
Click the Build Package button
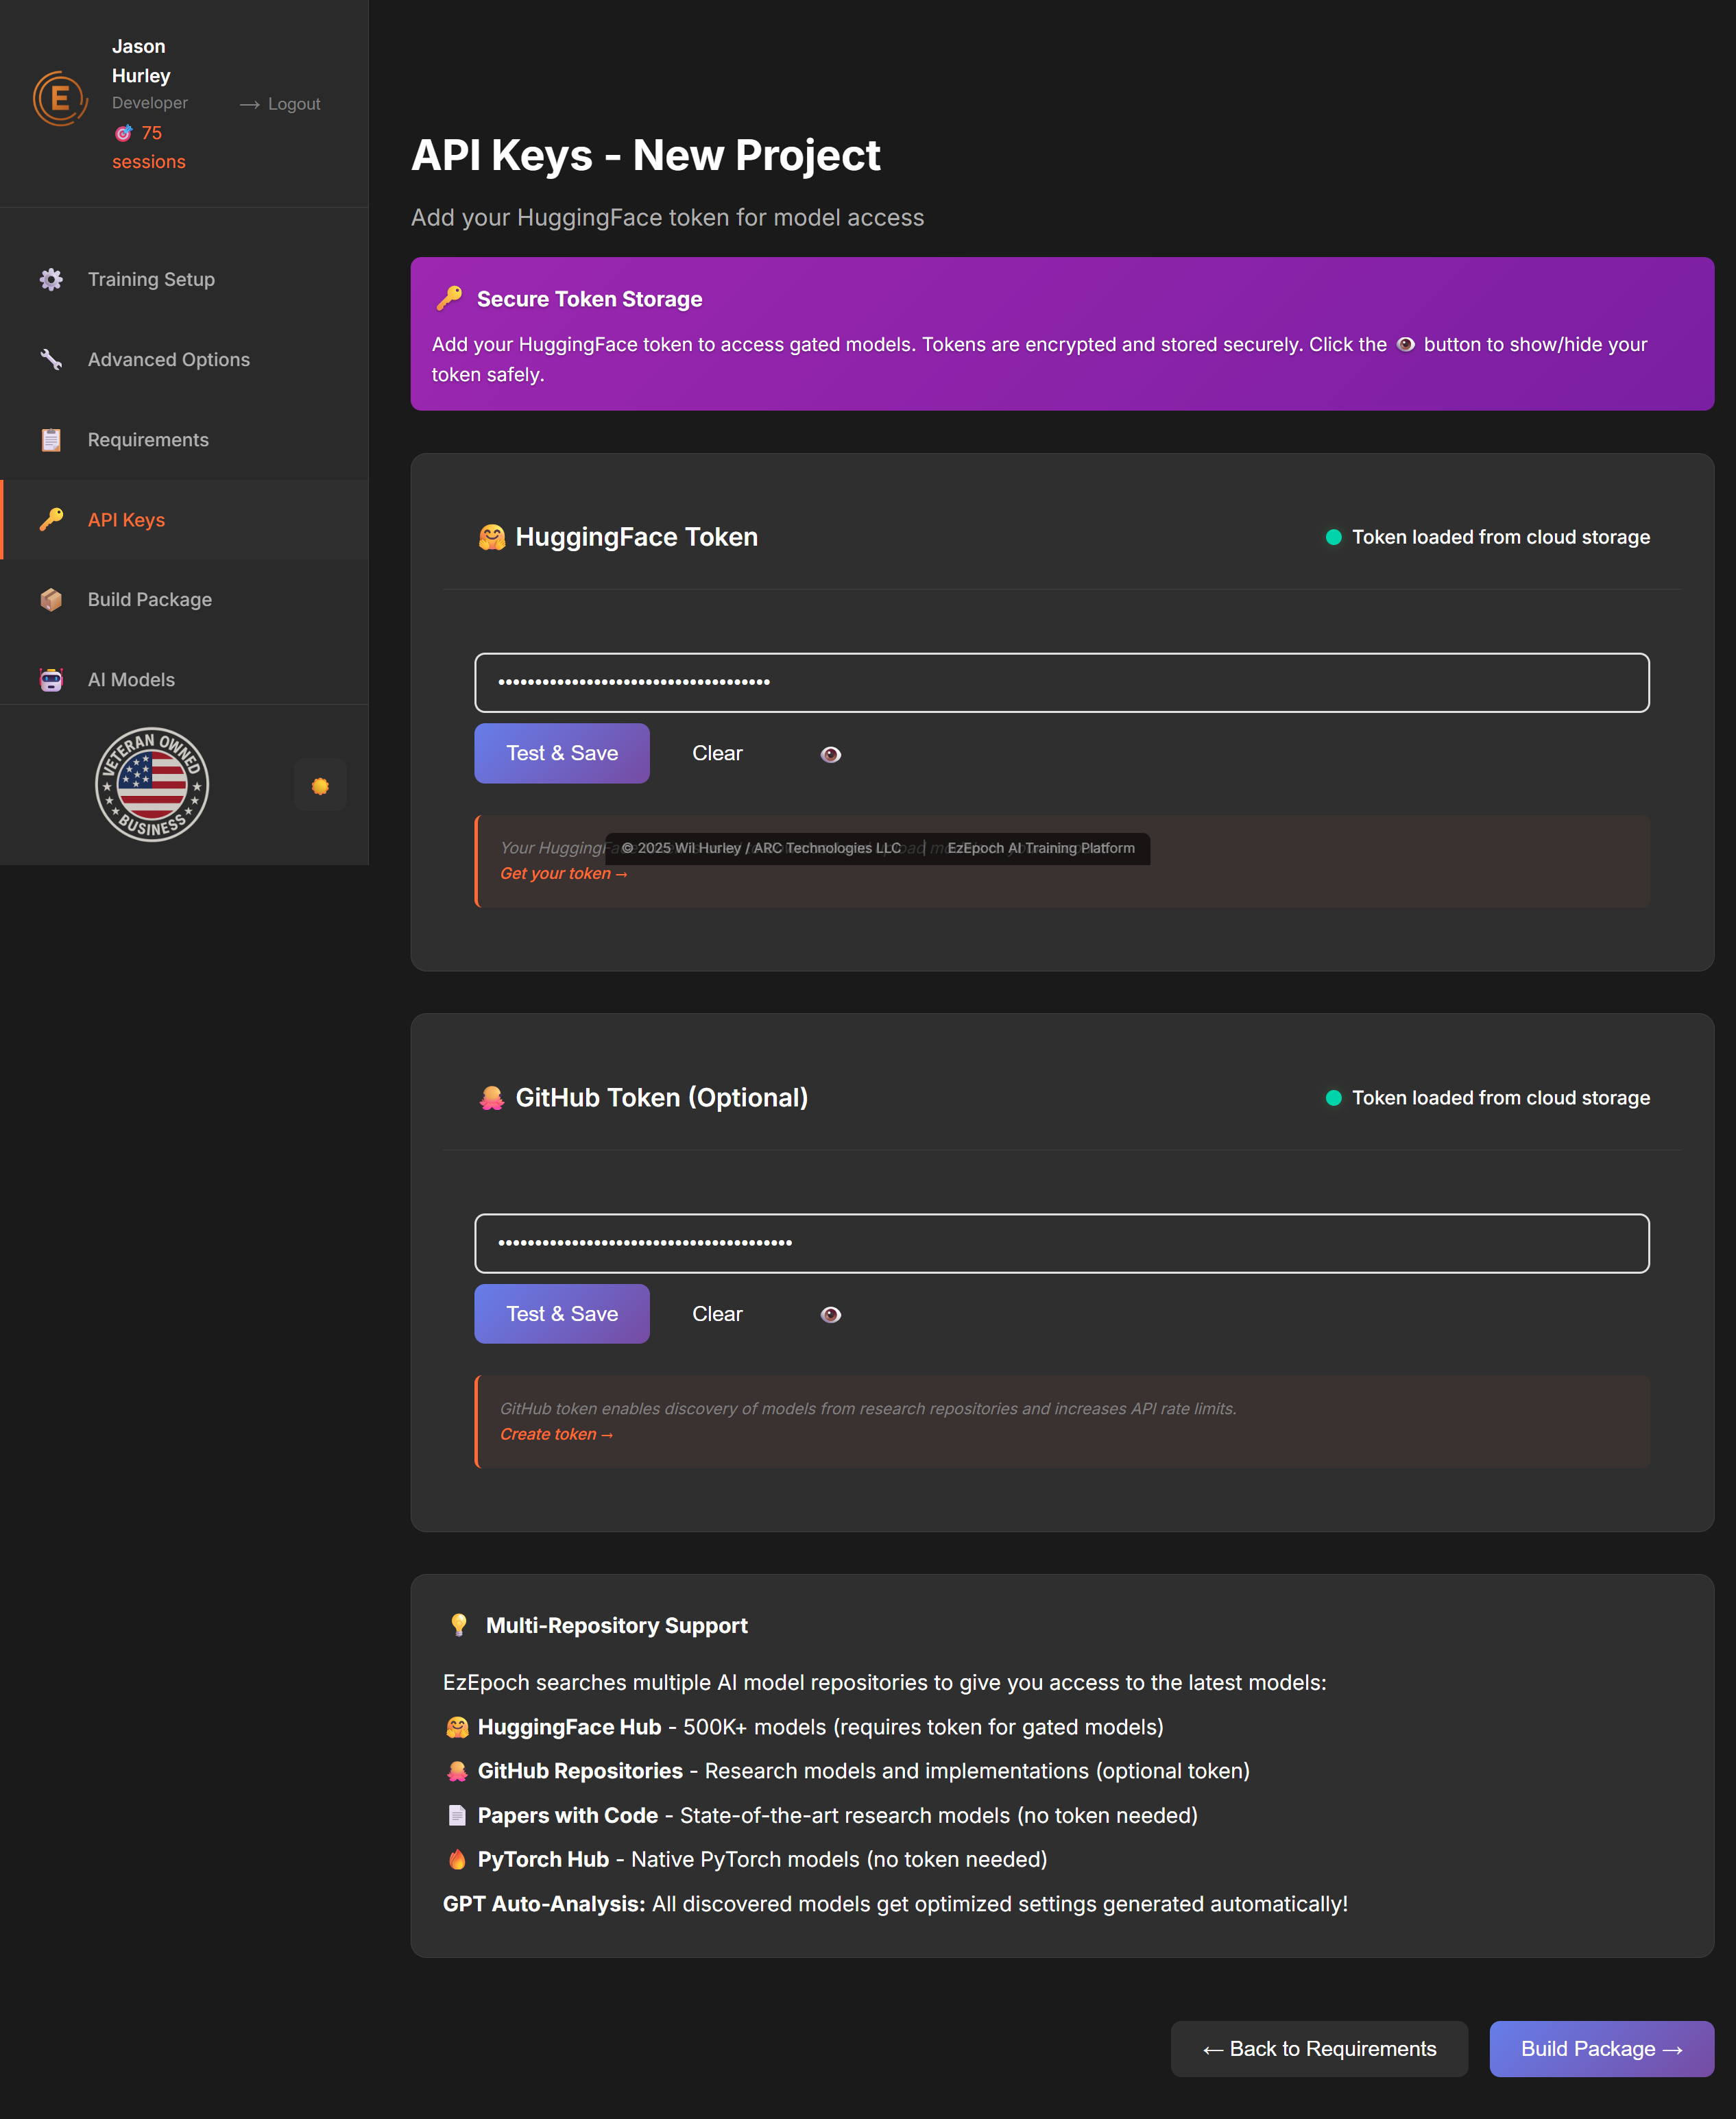[x=1600, y=2049]
